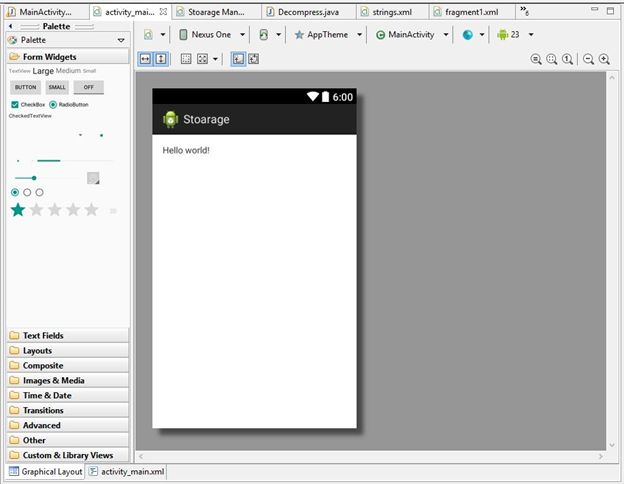Click the configuration file icon in toolbar

(148, 35)
